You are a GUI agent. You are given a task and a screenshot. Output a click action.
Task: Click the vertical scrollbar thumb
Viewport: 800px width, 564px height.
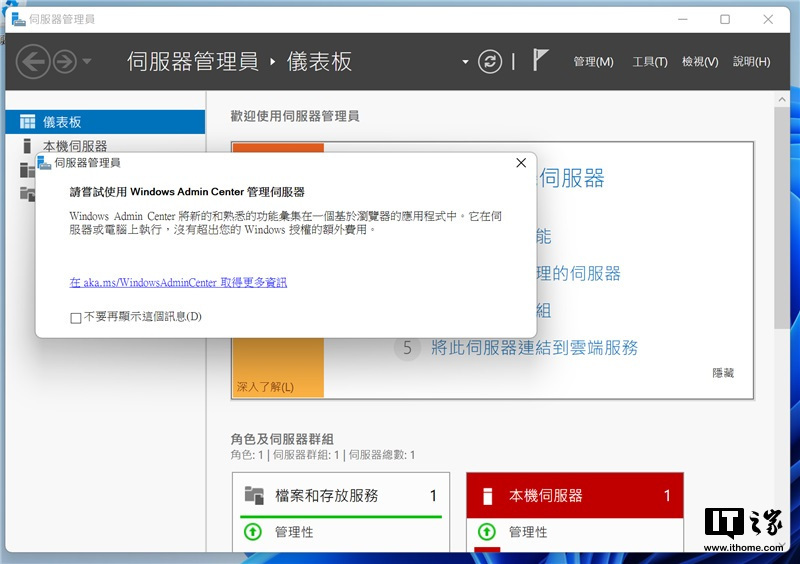pos(782,217)
